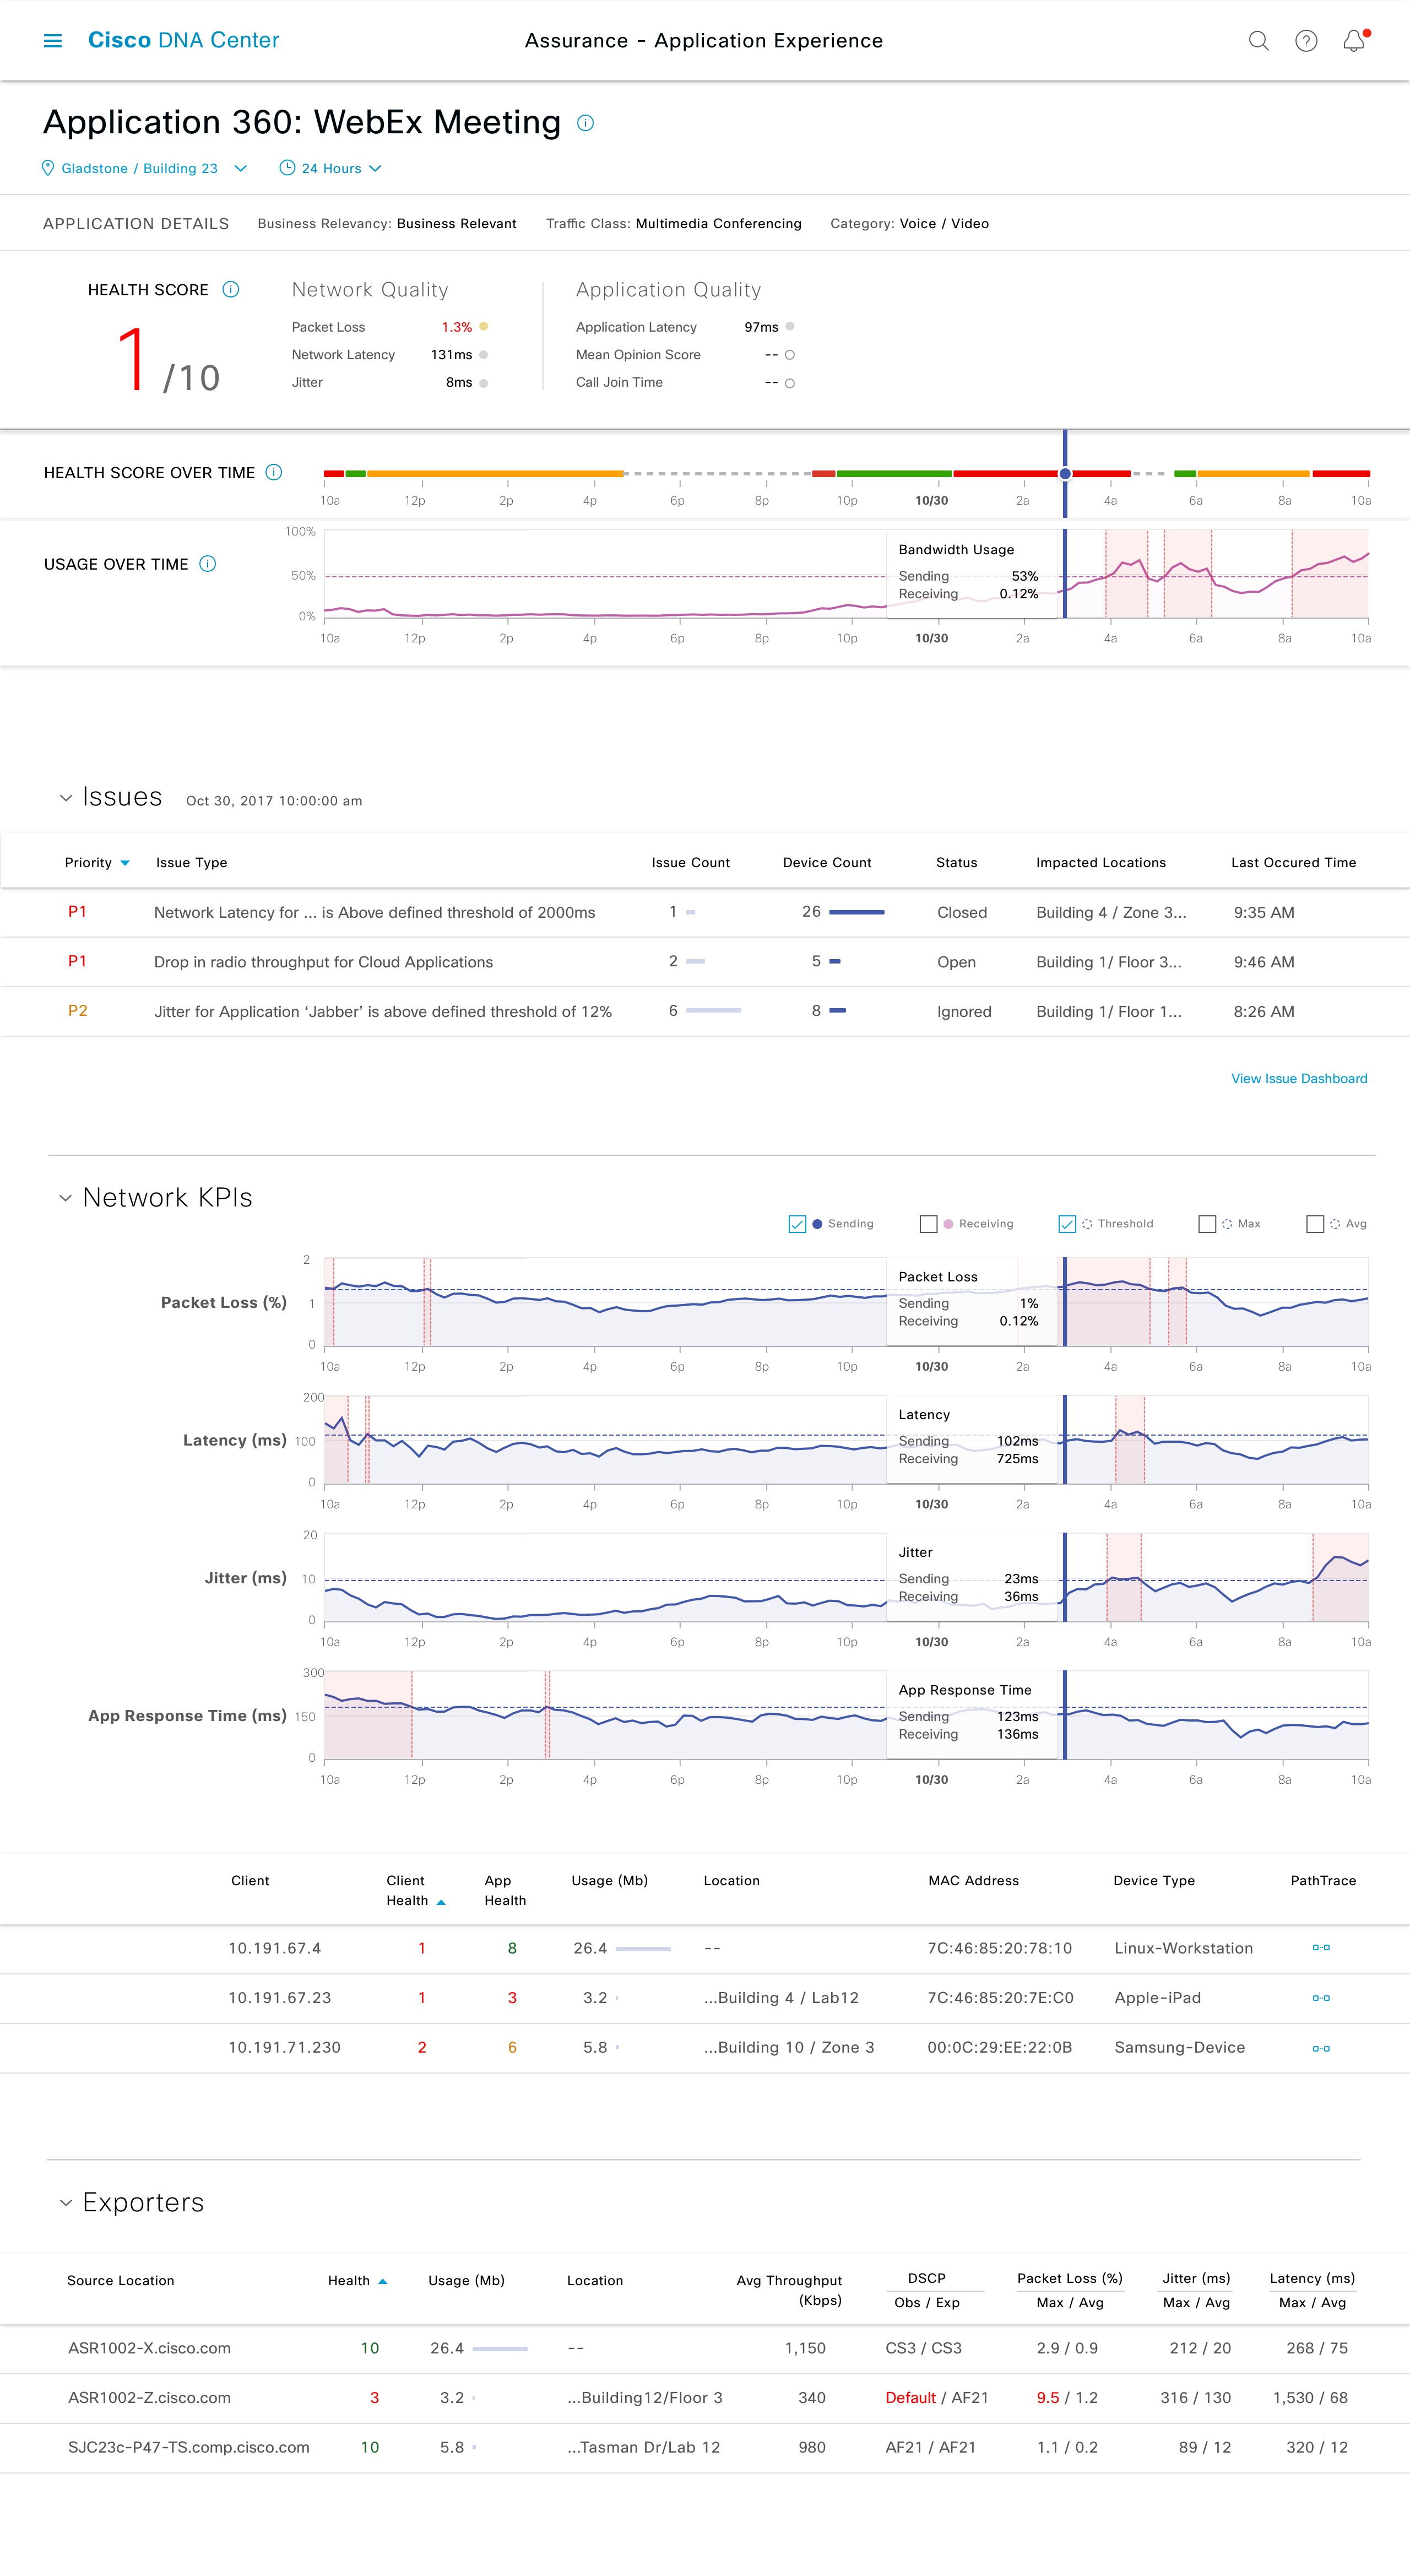This screenshot has height=2576, width=1410.
Task: Open exporter ASR1002-X.cisco.com
Action: [x=149, y=2348]
